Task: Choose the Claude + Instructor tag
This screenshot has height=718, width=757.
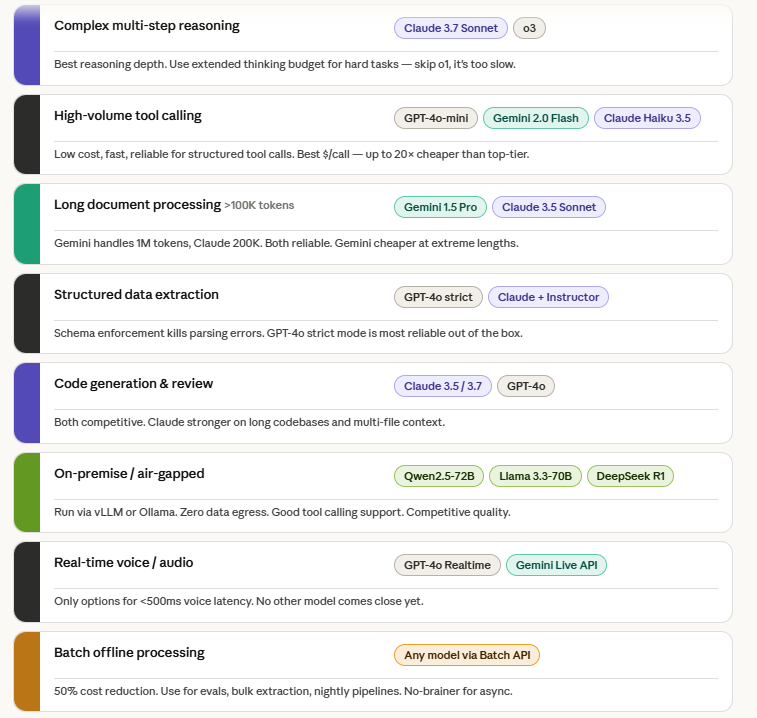Action: [x=548, y=297]
